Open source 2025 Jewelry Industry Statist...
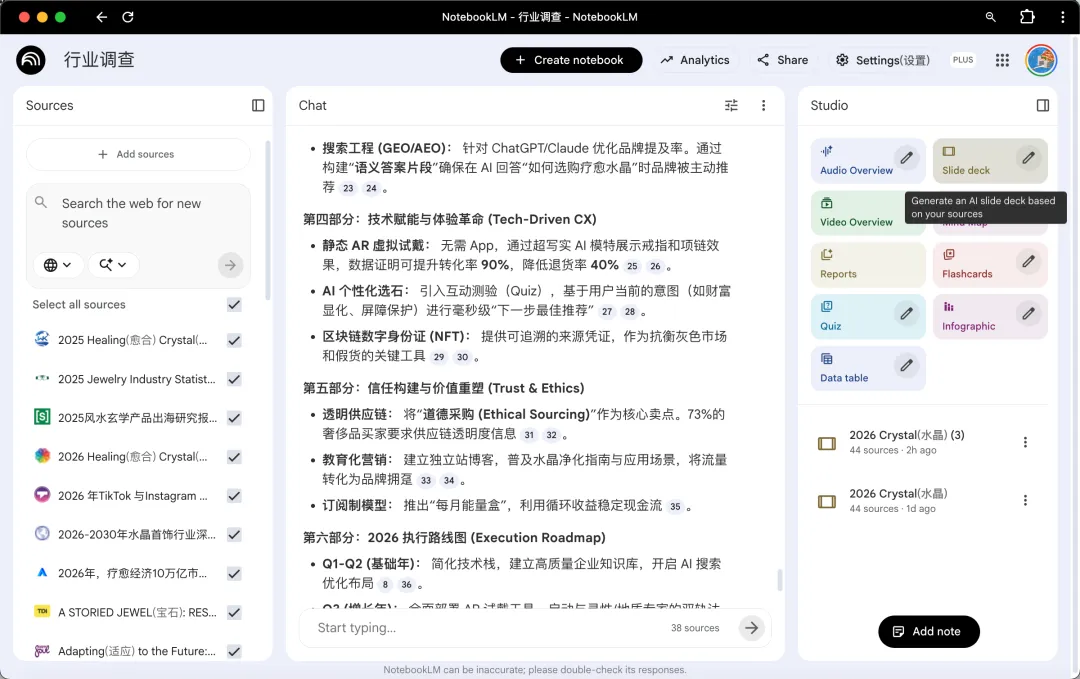The image size is (1080, 679). [136, 379]
